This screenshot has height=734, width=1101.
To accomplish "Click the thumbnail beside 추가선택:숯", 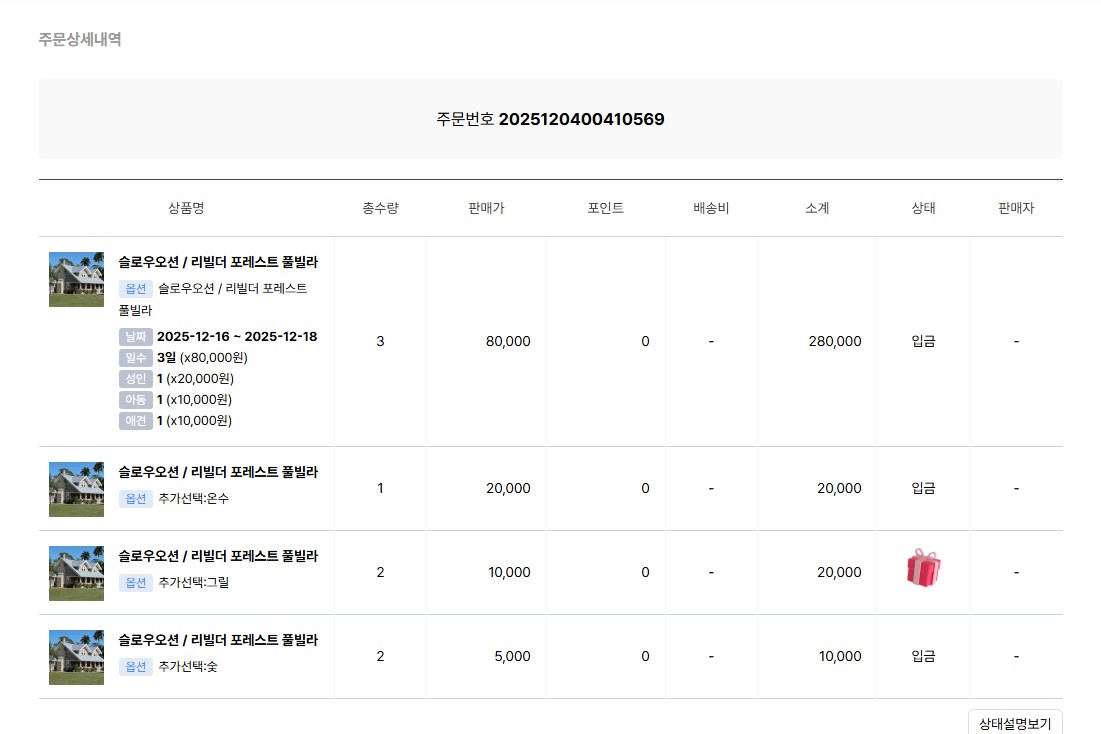I will [76, 657].
